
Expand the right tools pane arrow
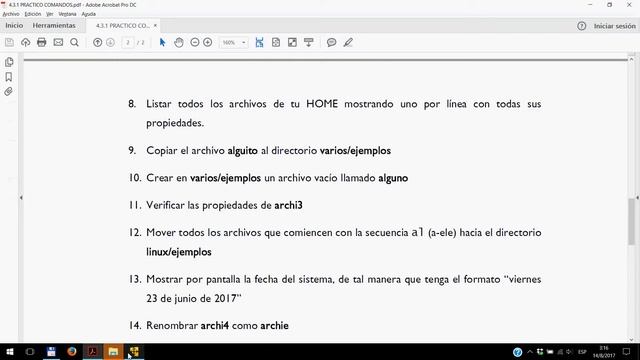click(x=637, y=198)
